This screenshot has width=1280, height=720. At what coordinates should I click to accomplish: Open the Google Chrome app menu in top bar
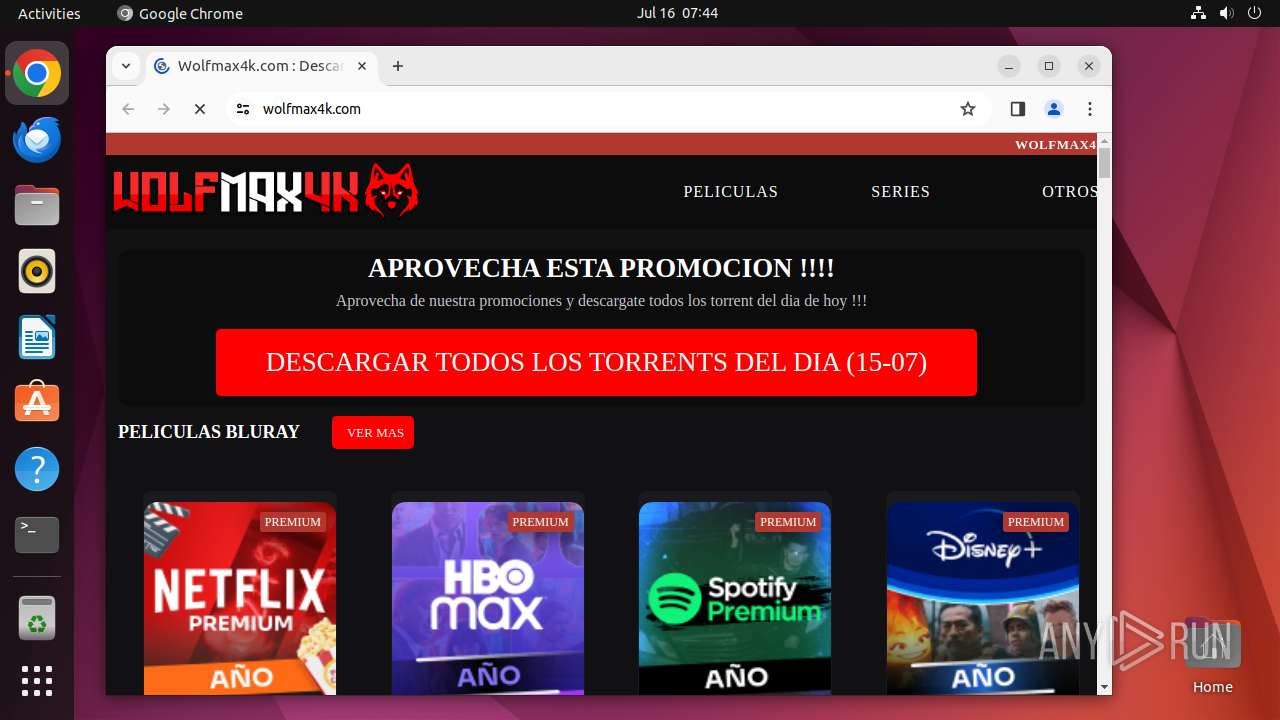click(x=180, y=13)
